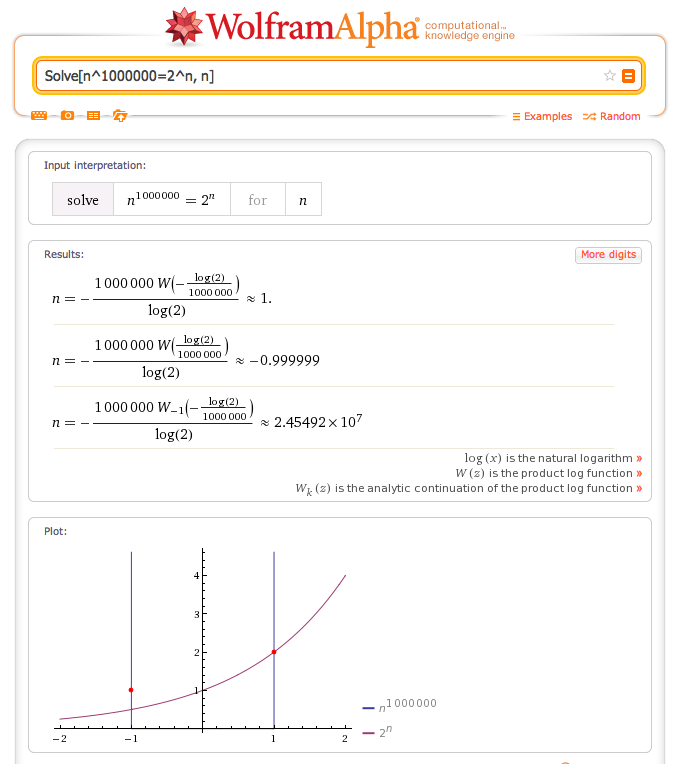The image size is (678, 764).
Task: Click the first result approximating 1.
Action: click(162, 296)
